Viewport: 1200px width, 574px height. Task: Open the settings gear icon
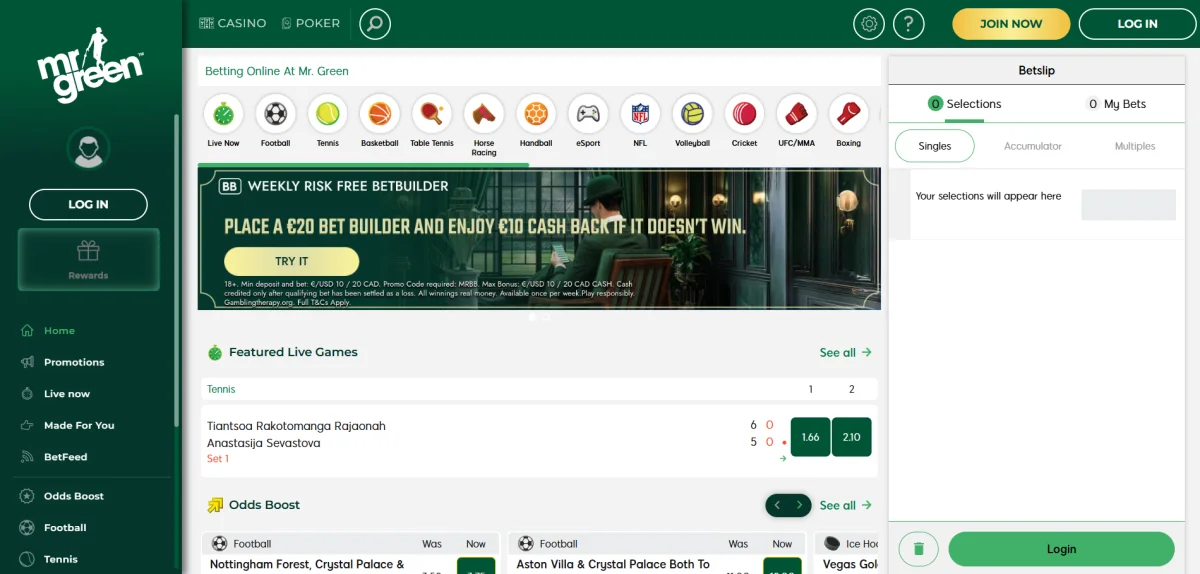[869, 23]
